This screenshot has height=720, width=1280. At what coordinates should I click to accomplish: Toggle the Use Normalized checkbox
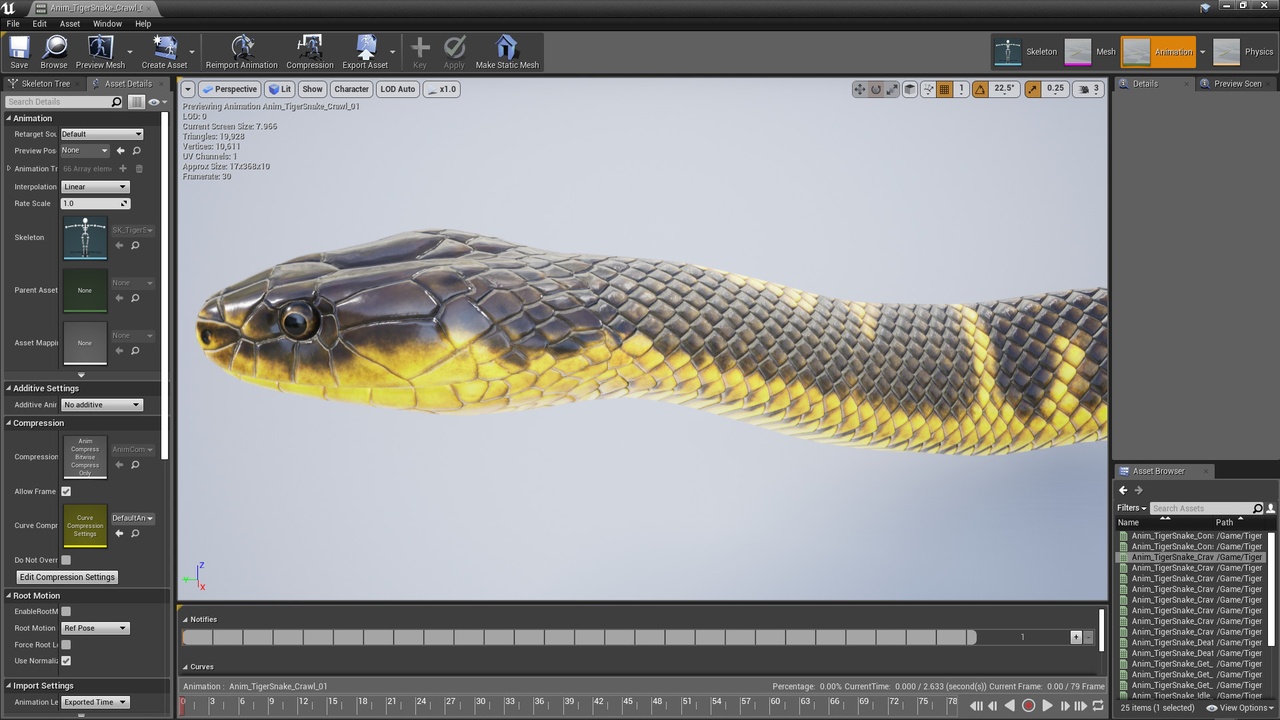(66, 661)
